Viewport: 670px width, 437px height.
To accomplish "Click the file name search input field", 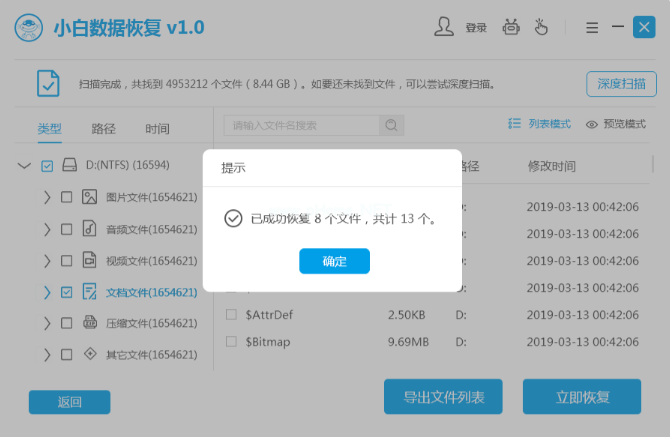I will (x=302, y=125).
